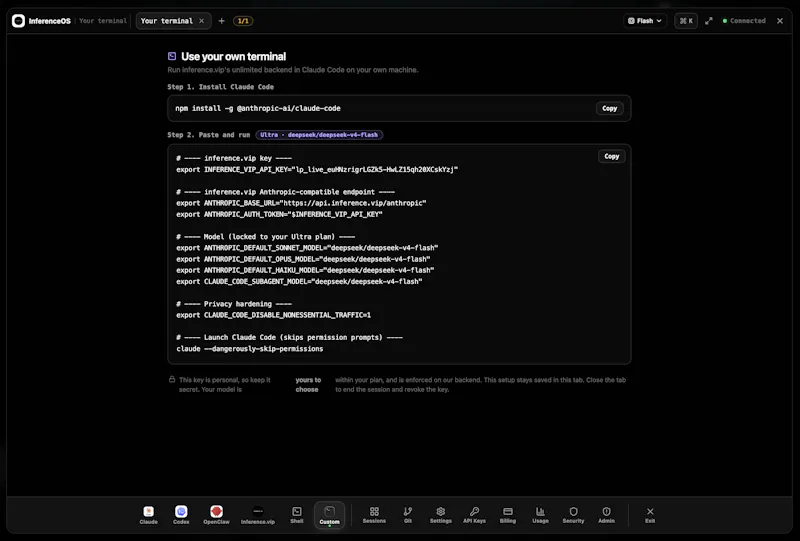Click the INFERENCE_VIP_API_KEY export line
800x541 pixels.
coord(317,169)
